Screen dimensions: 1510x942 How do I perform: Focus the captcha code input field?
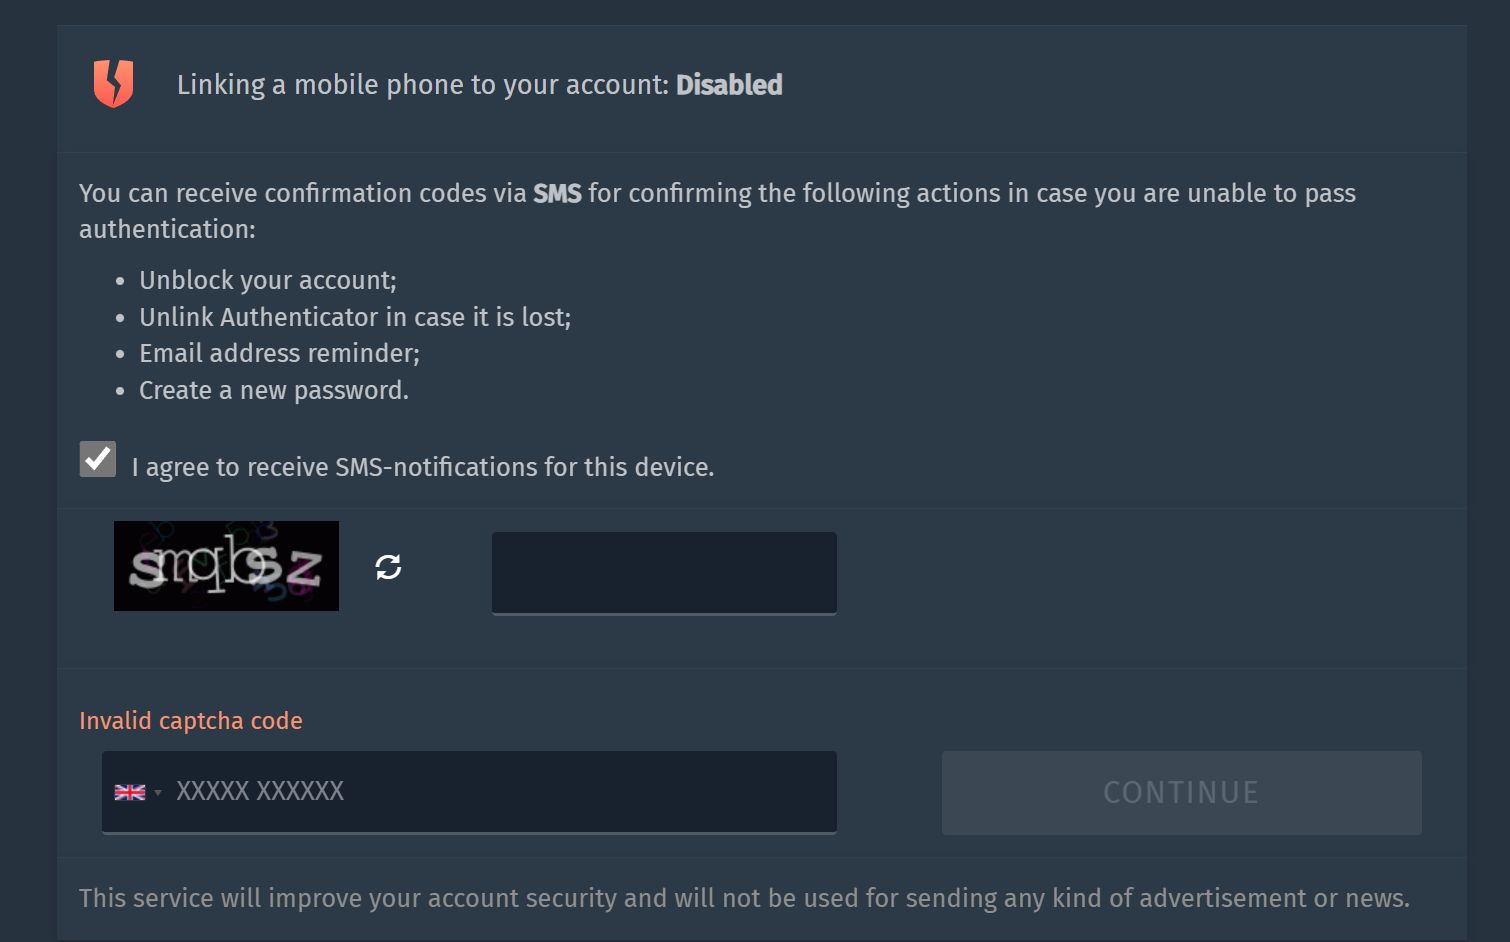pyautogui.click(x=664, y=572)
